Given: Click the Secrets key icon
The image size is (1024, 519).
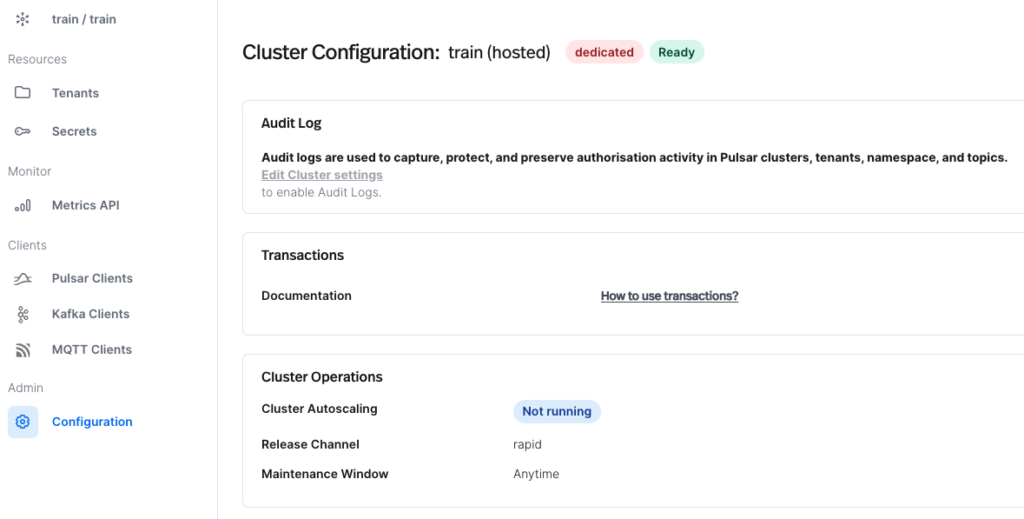Looking at the screenshot, I should pos(23,131).
